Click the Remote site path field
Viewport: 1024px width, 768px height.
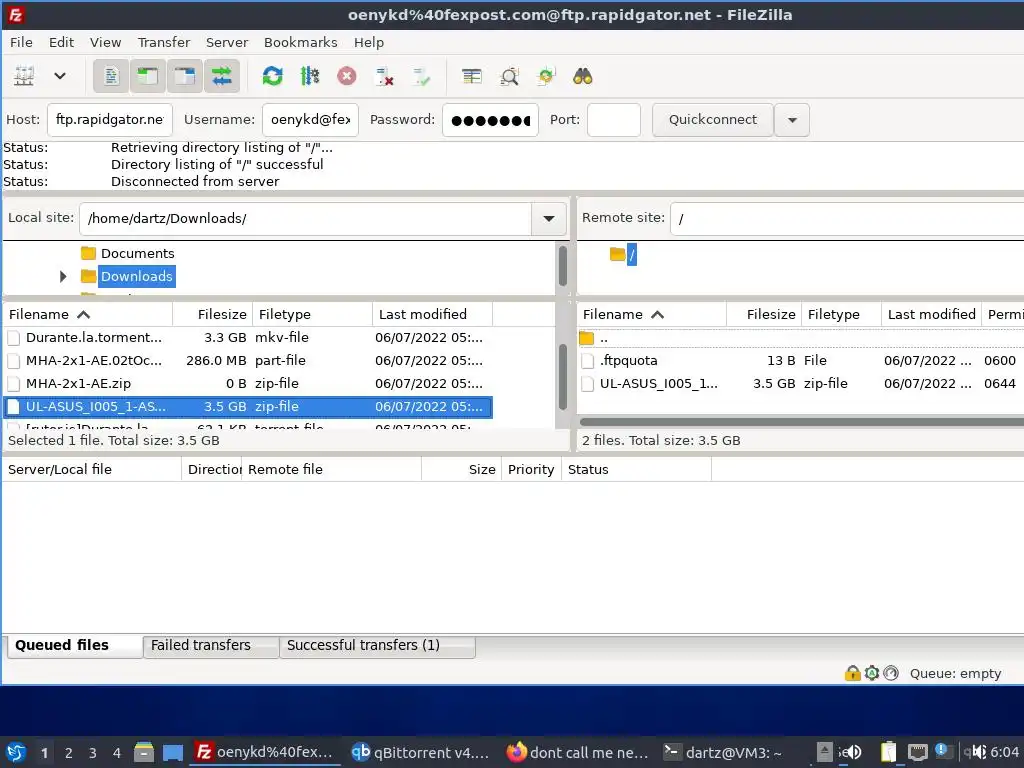pyautogui.click(x=847, y=219)
